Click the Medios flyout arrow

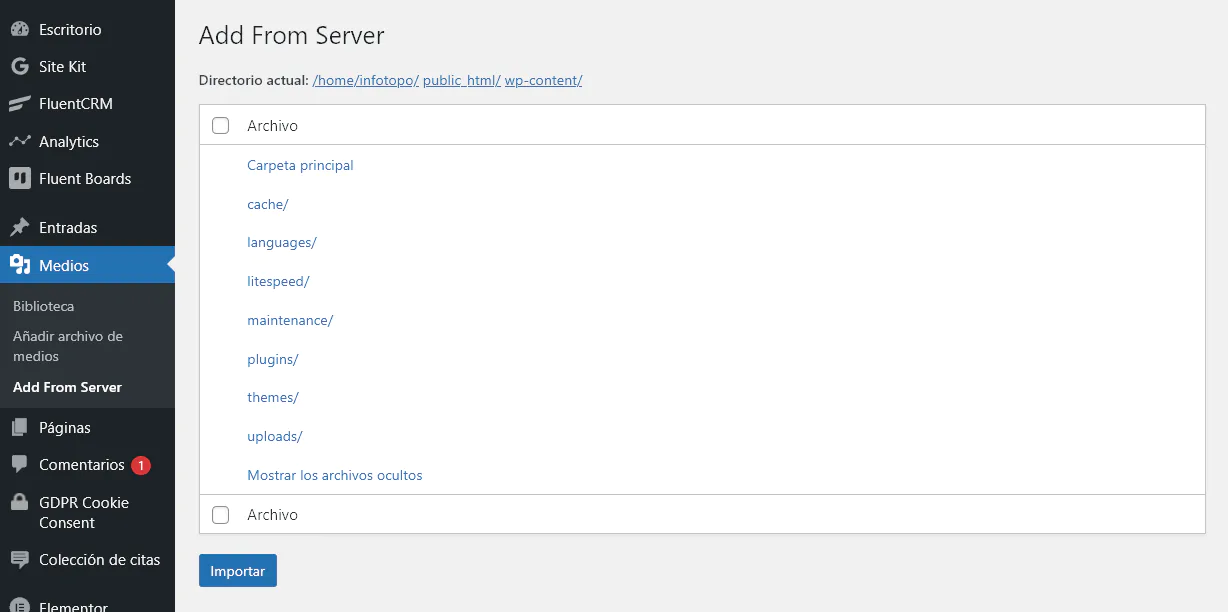tap(168, 265)
